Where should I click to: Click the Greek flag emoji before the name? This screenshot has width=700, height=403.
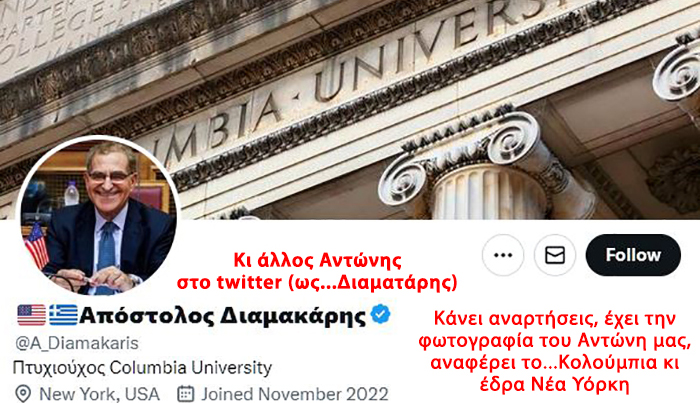tap(63, 315)
